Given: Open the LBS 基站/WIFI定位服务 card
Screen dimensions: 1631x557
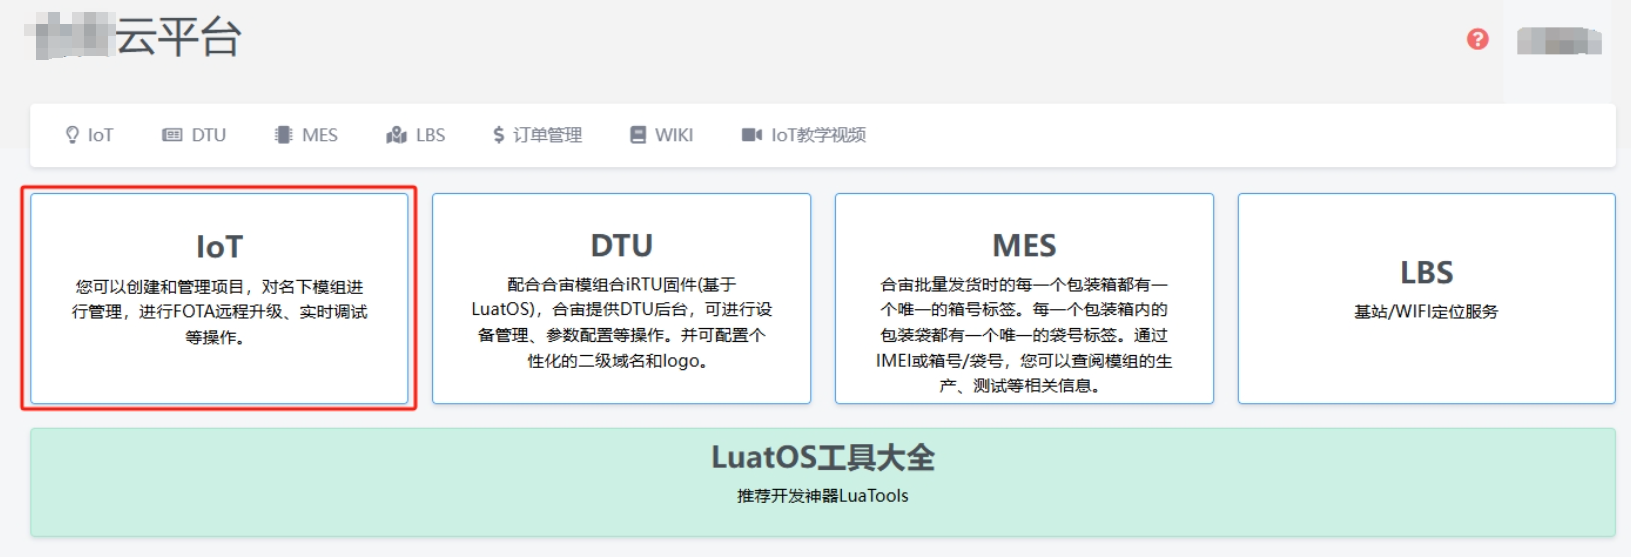Looking at the screenshot, I should (x=1426, y=298).
